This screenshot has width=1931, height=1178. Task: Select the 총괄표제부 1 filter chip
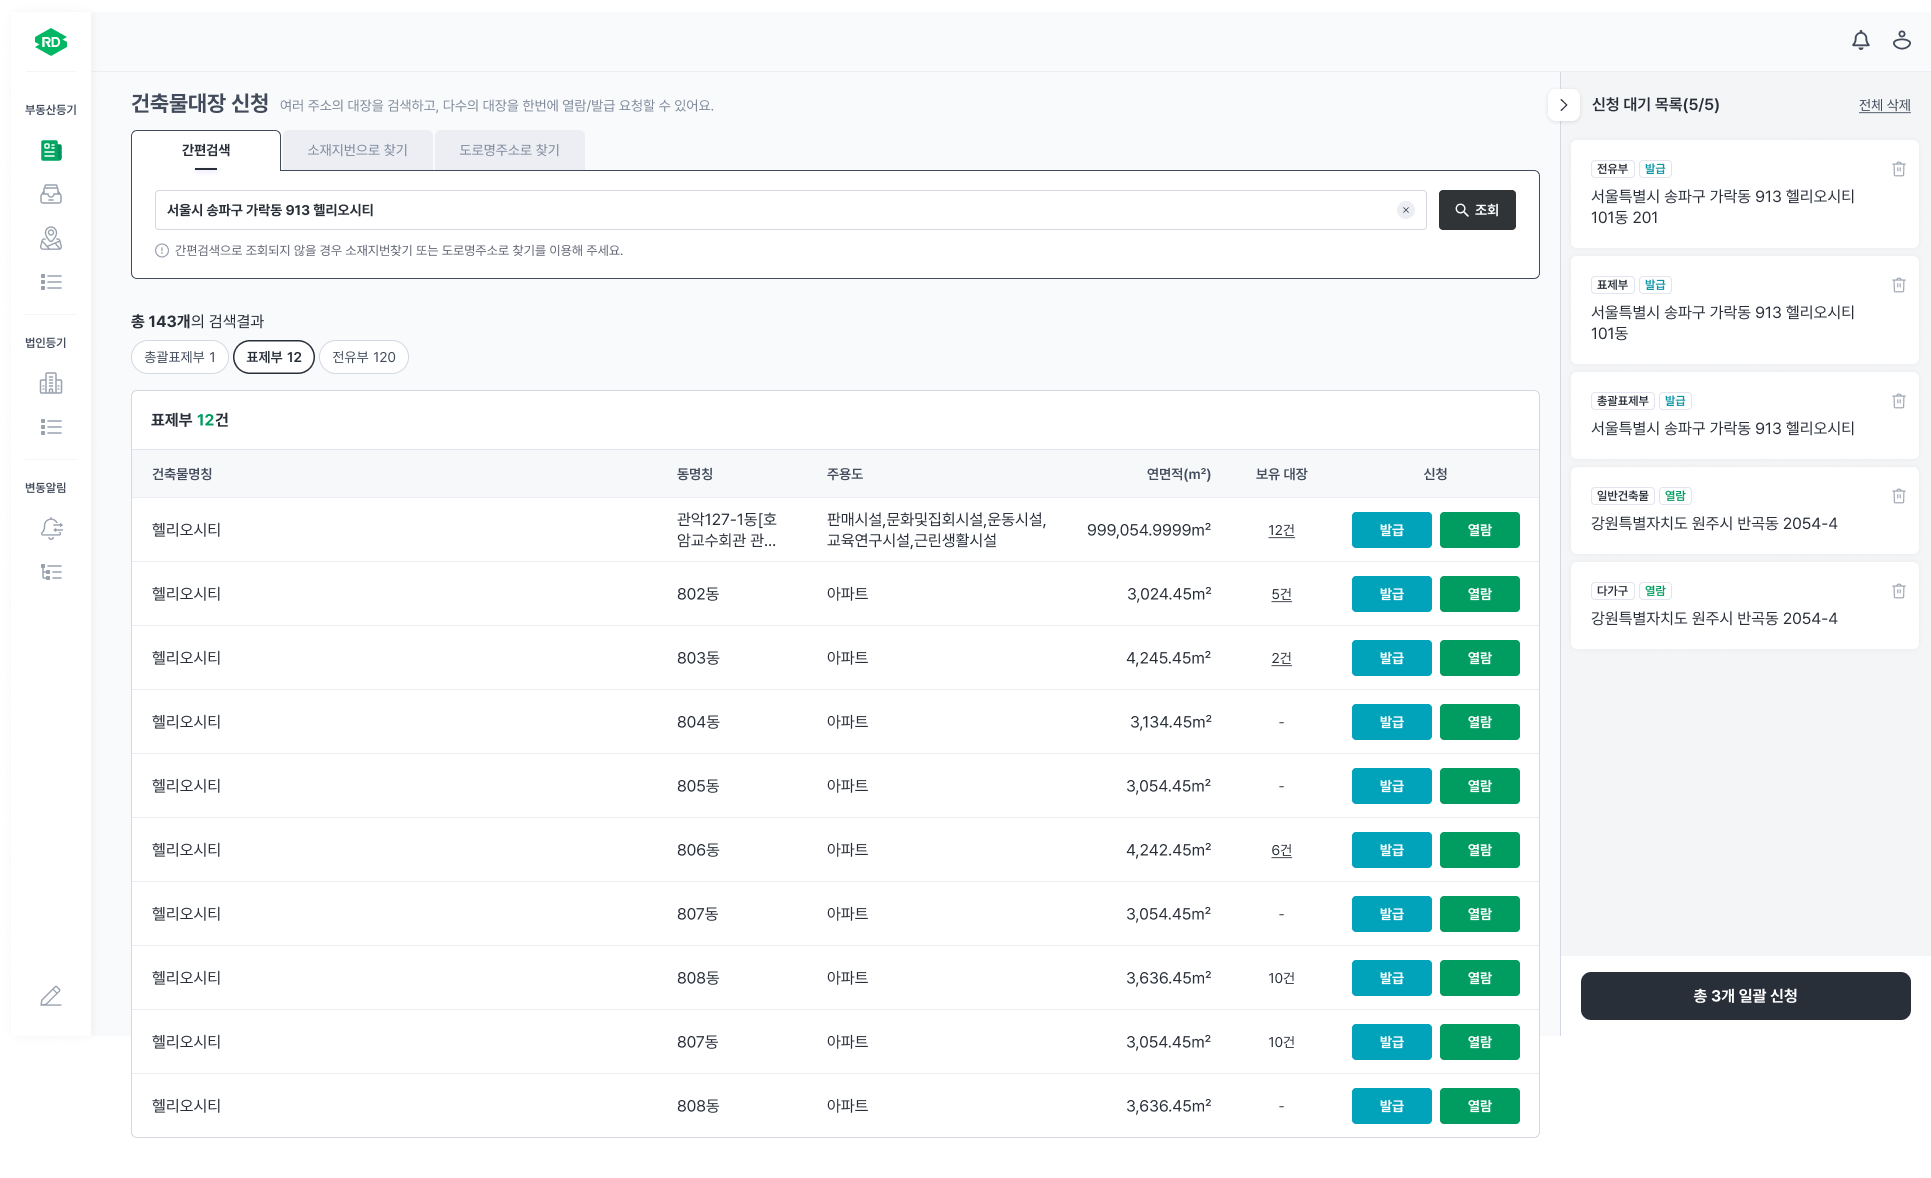click(x=180, y=357)
